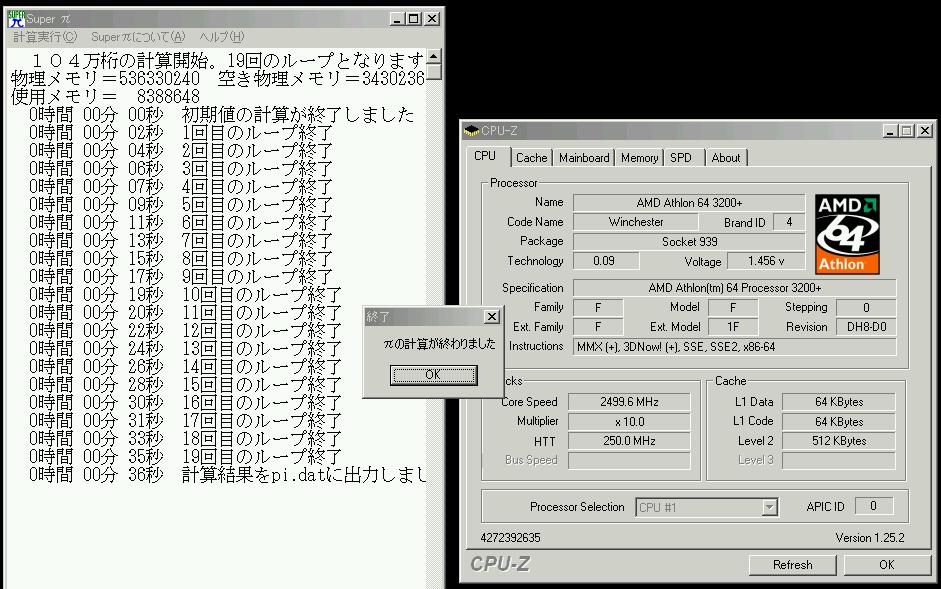Minimize the Super Pi window
This screenshot has height=589, width=941.
click(x=397, y=19)
